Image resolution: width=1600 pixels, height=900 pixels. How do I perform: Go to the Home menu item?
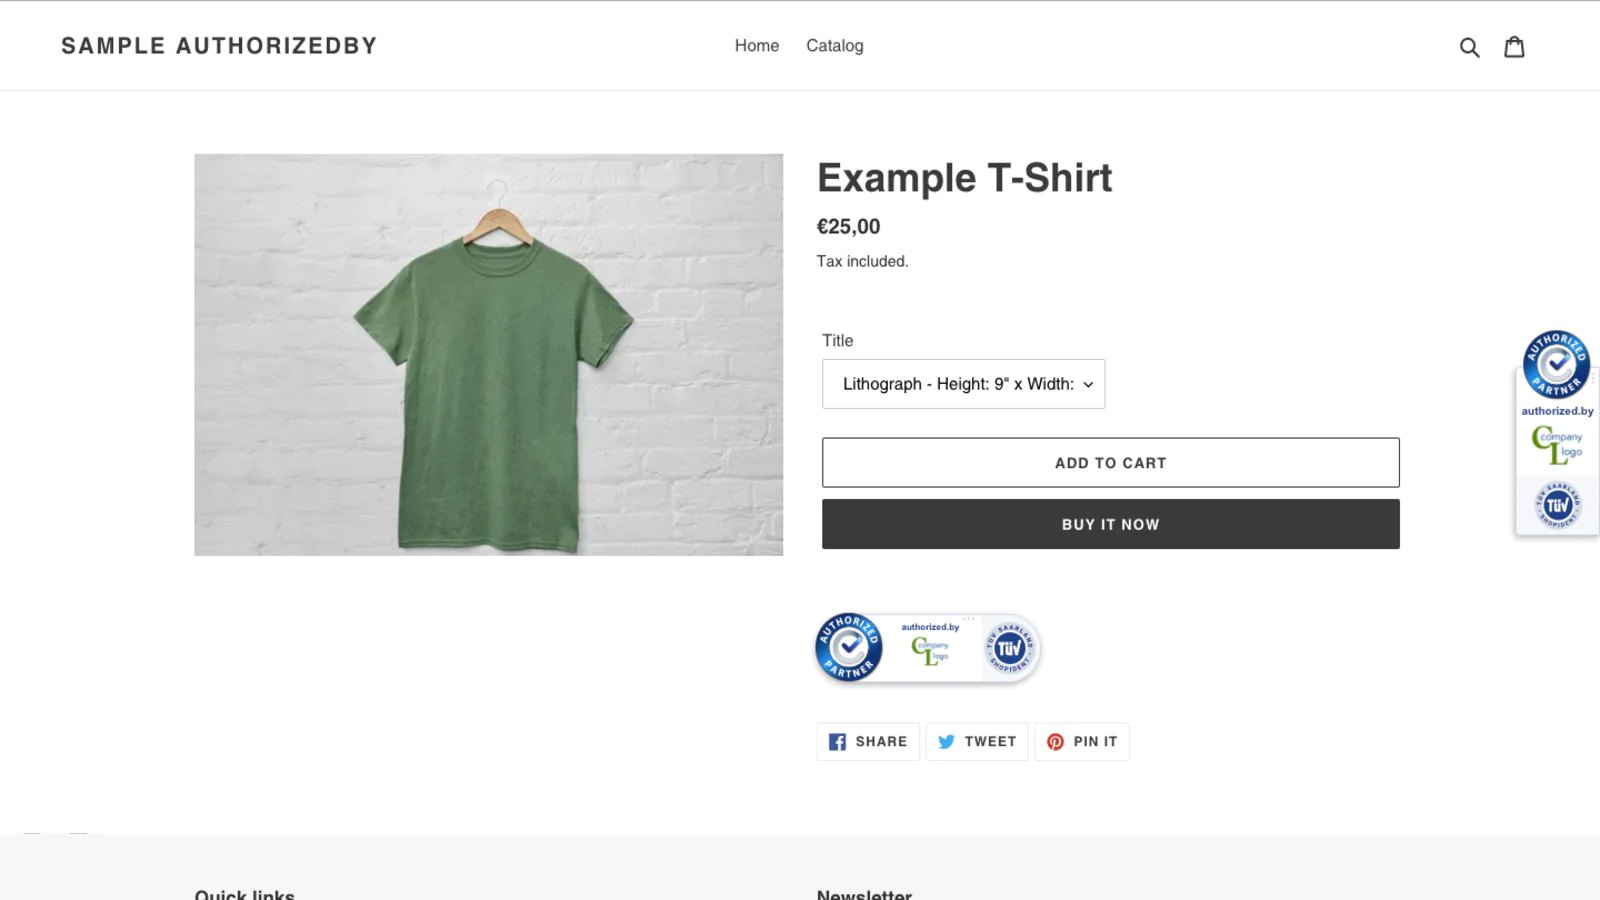click(756, 46)
